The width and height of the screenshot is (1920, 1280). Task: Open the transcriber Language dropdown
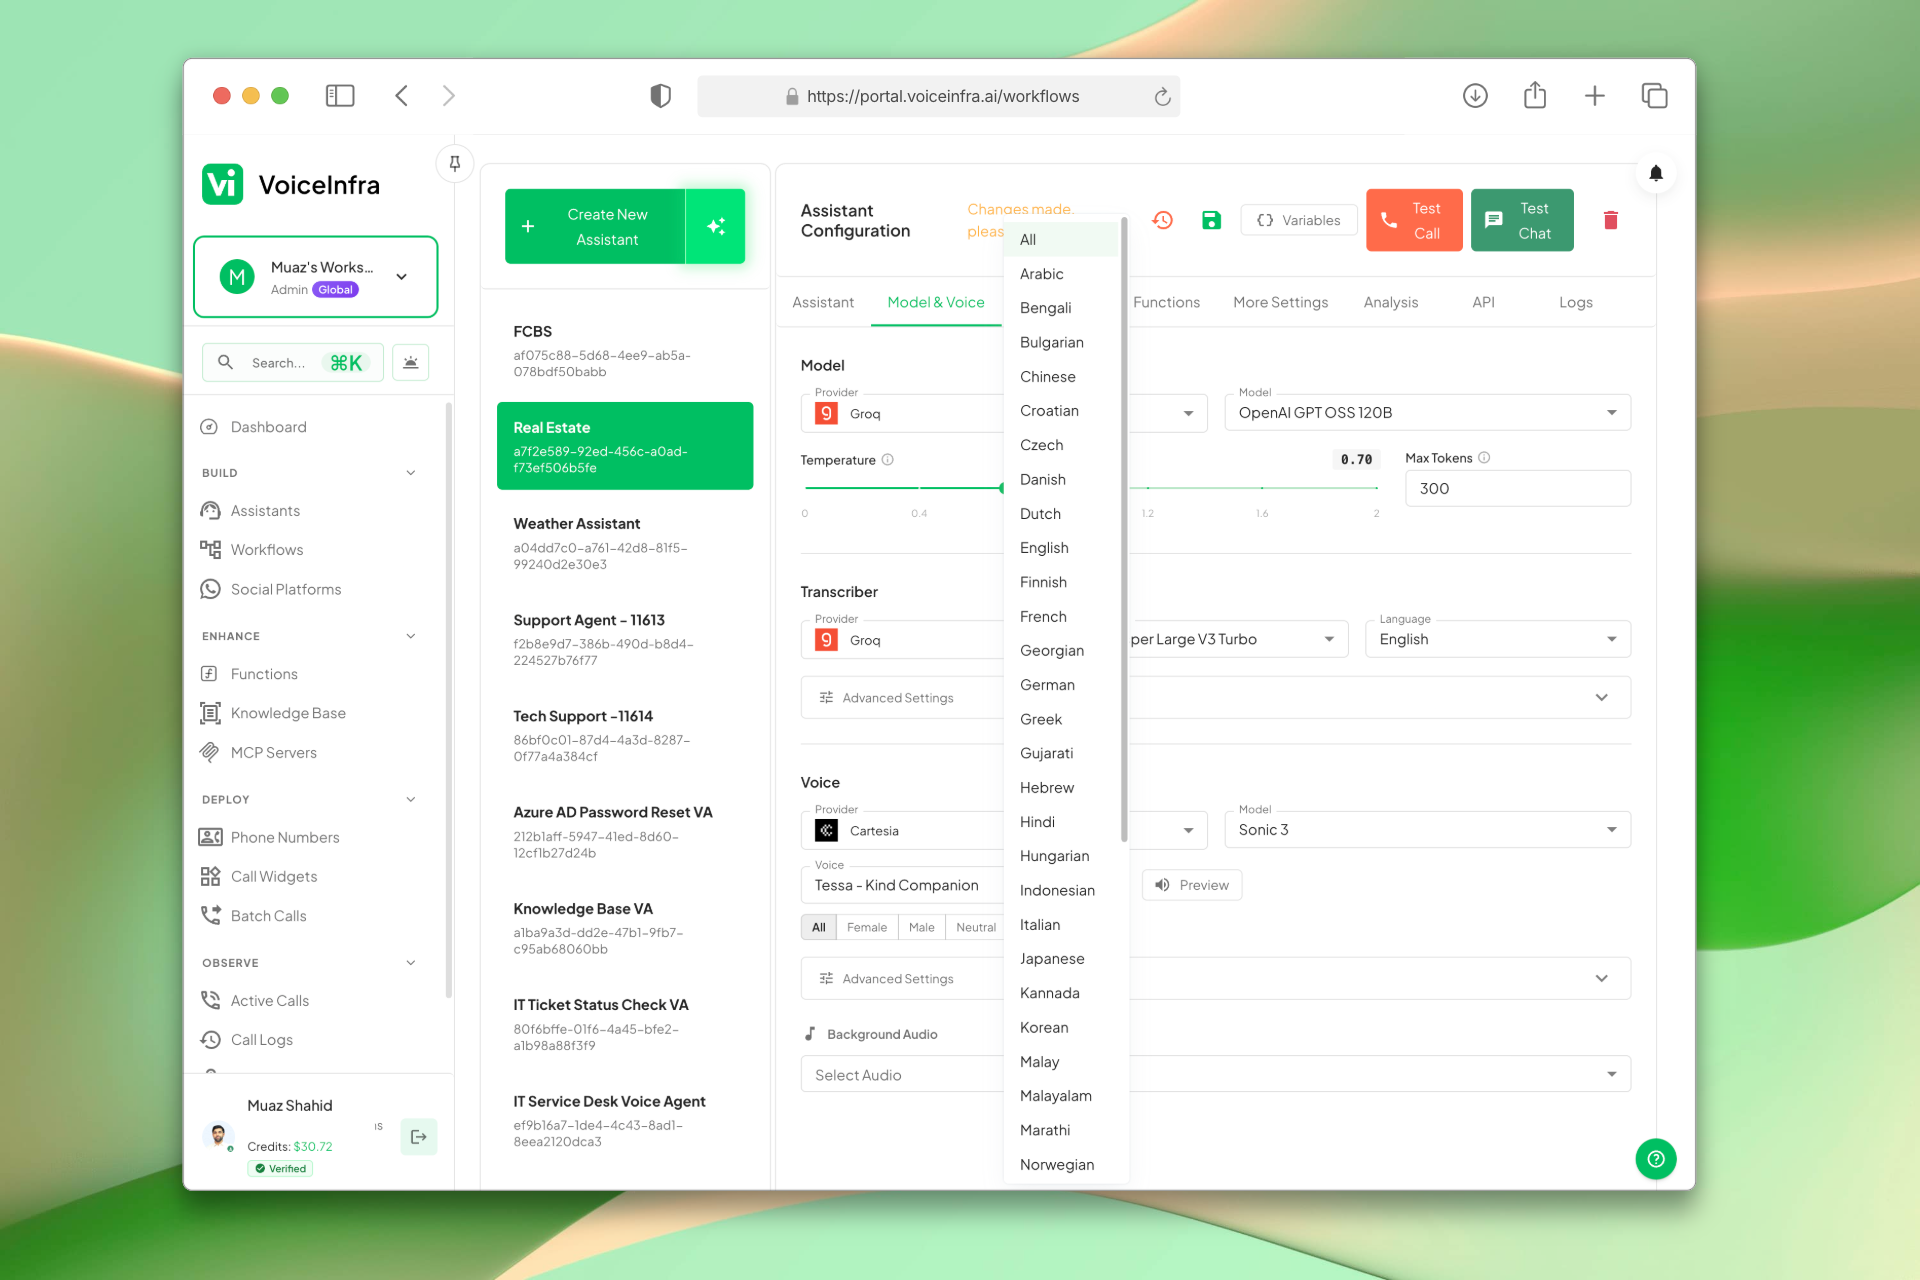pos(1498,640)
